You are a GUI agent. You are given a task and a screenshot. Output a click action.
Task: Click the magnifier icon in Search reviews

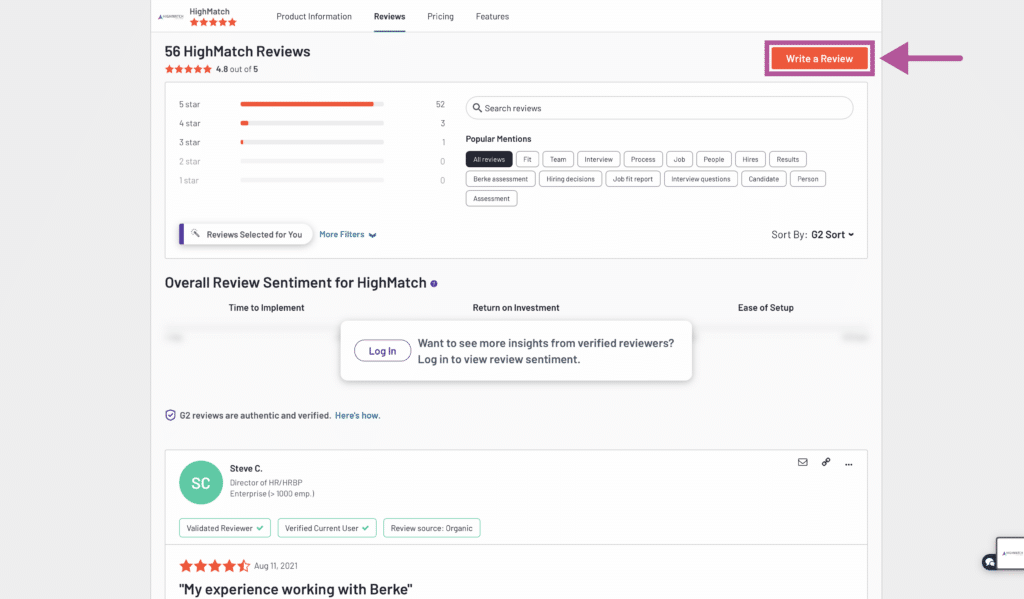point(478,108)
